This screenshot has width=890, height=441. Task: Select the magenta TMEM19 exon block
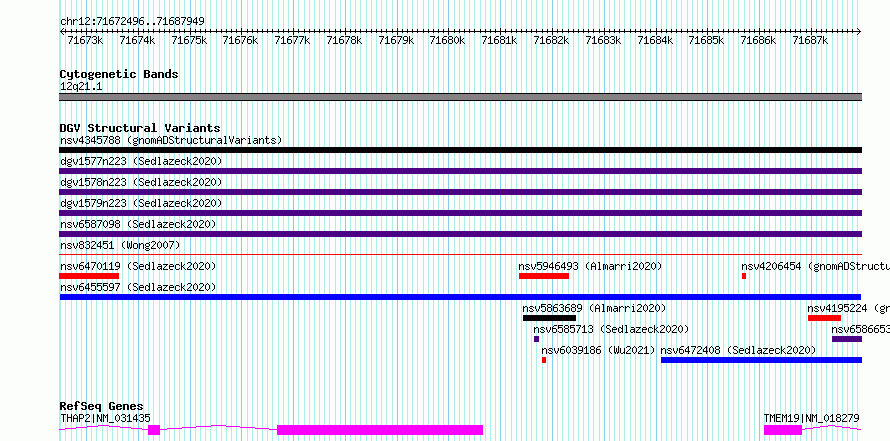click(x=783, y=430)
